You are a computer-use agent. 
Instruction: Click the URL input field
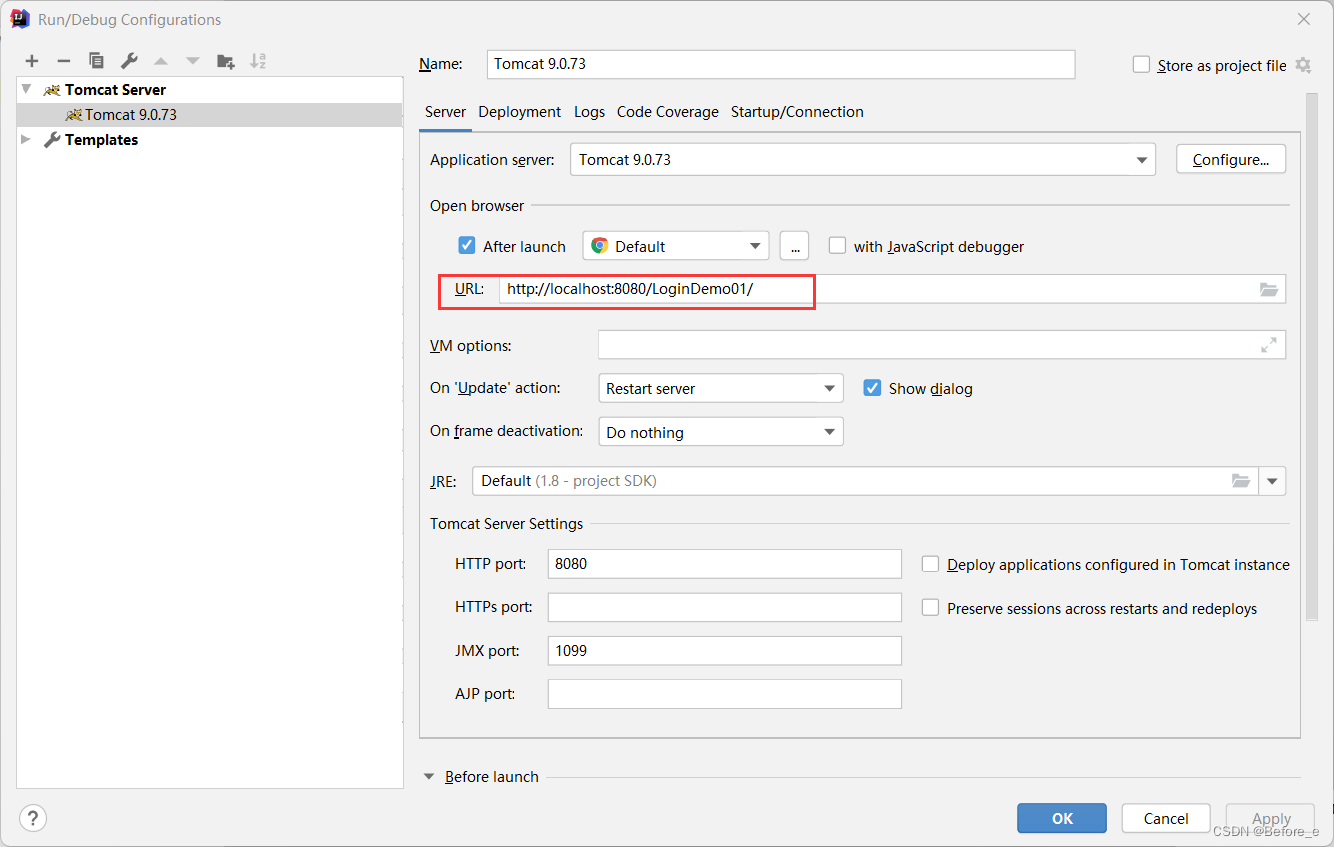click(892, 289)
